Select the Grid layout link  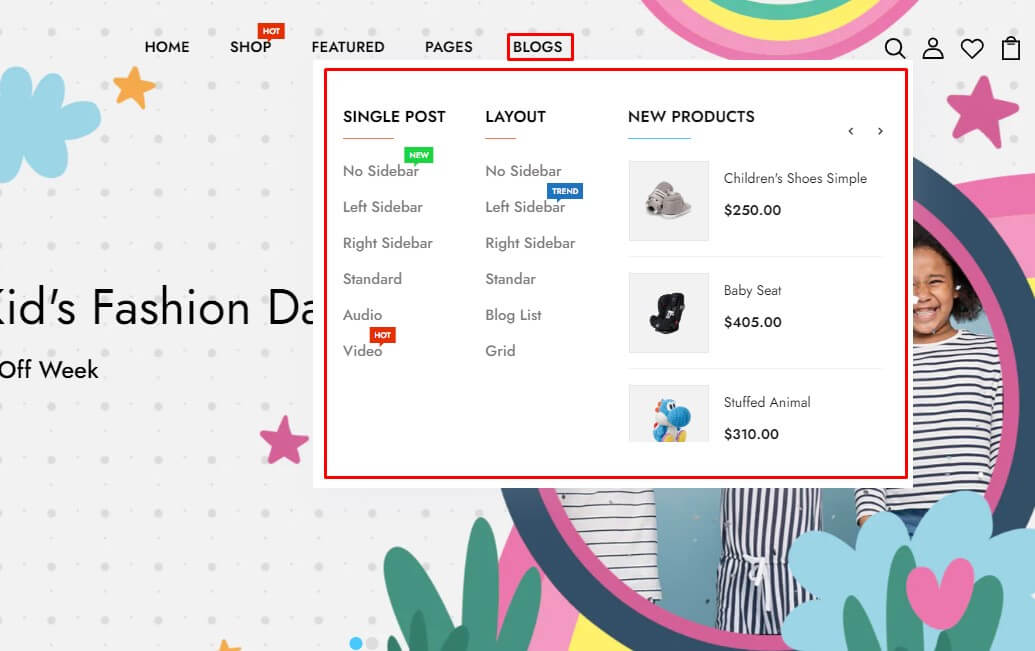(x=500, y=351)
